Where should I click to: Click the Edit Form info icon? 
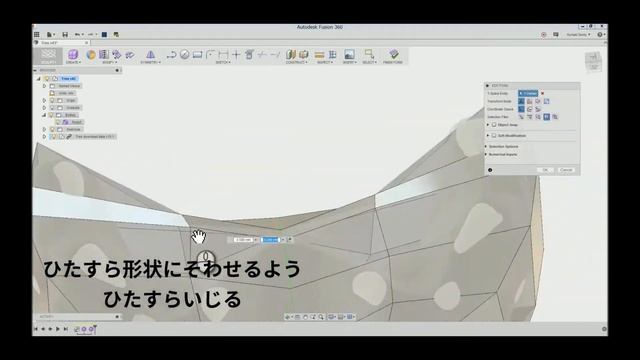[x=490, y=170]
